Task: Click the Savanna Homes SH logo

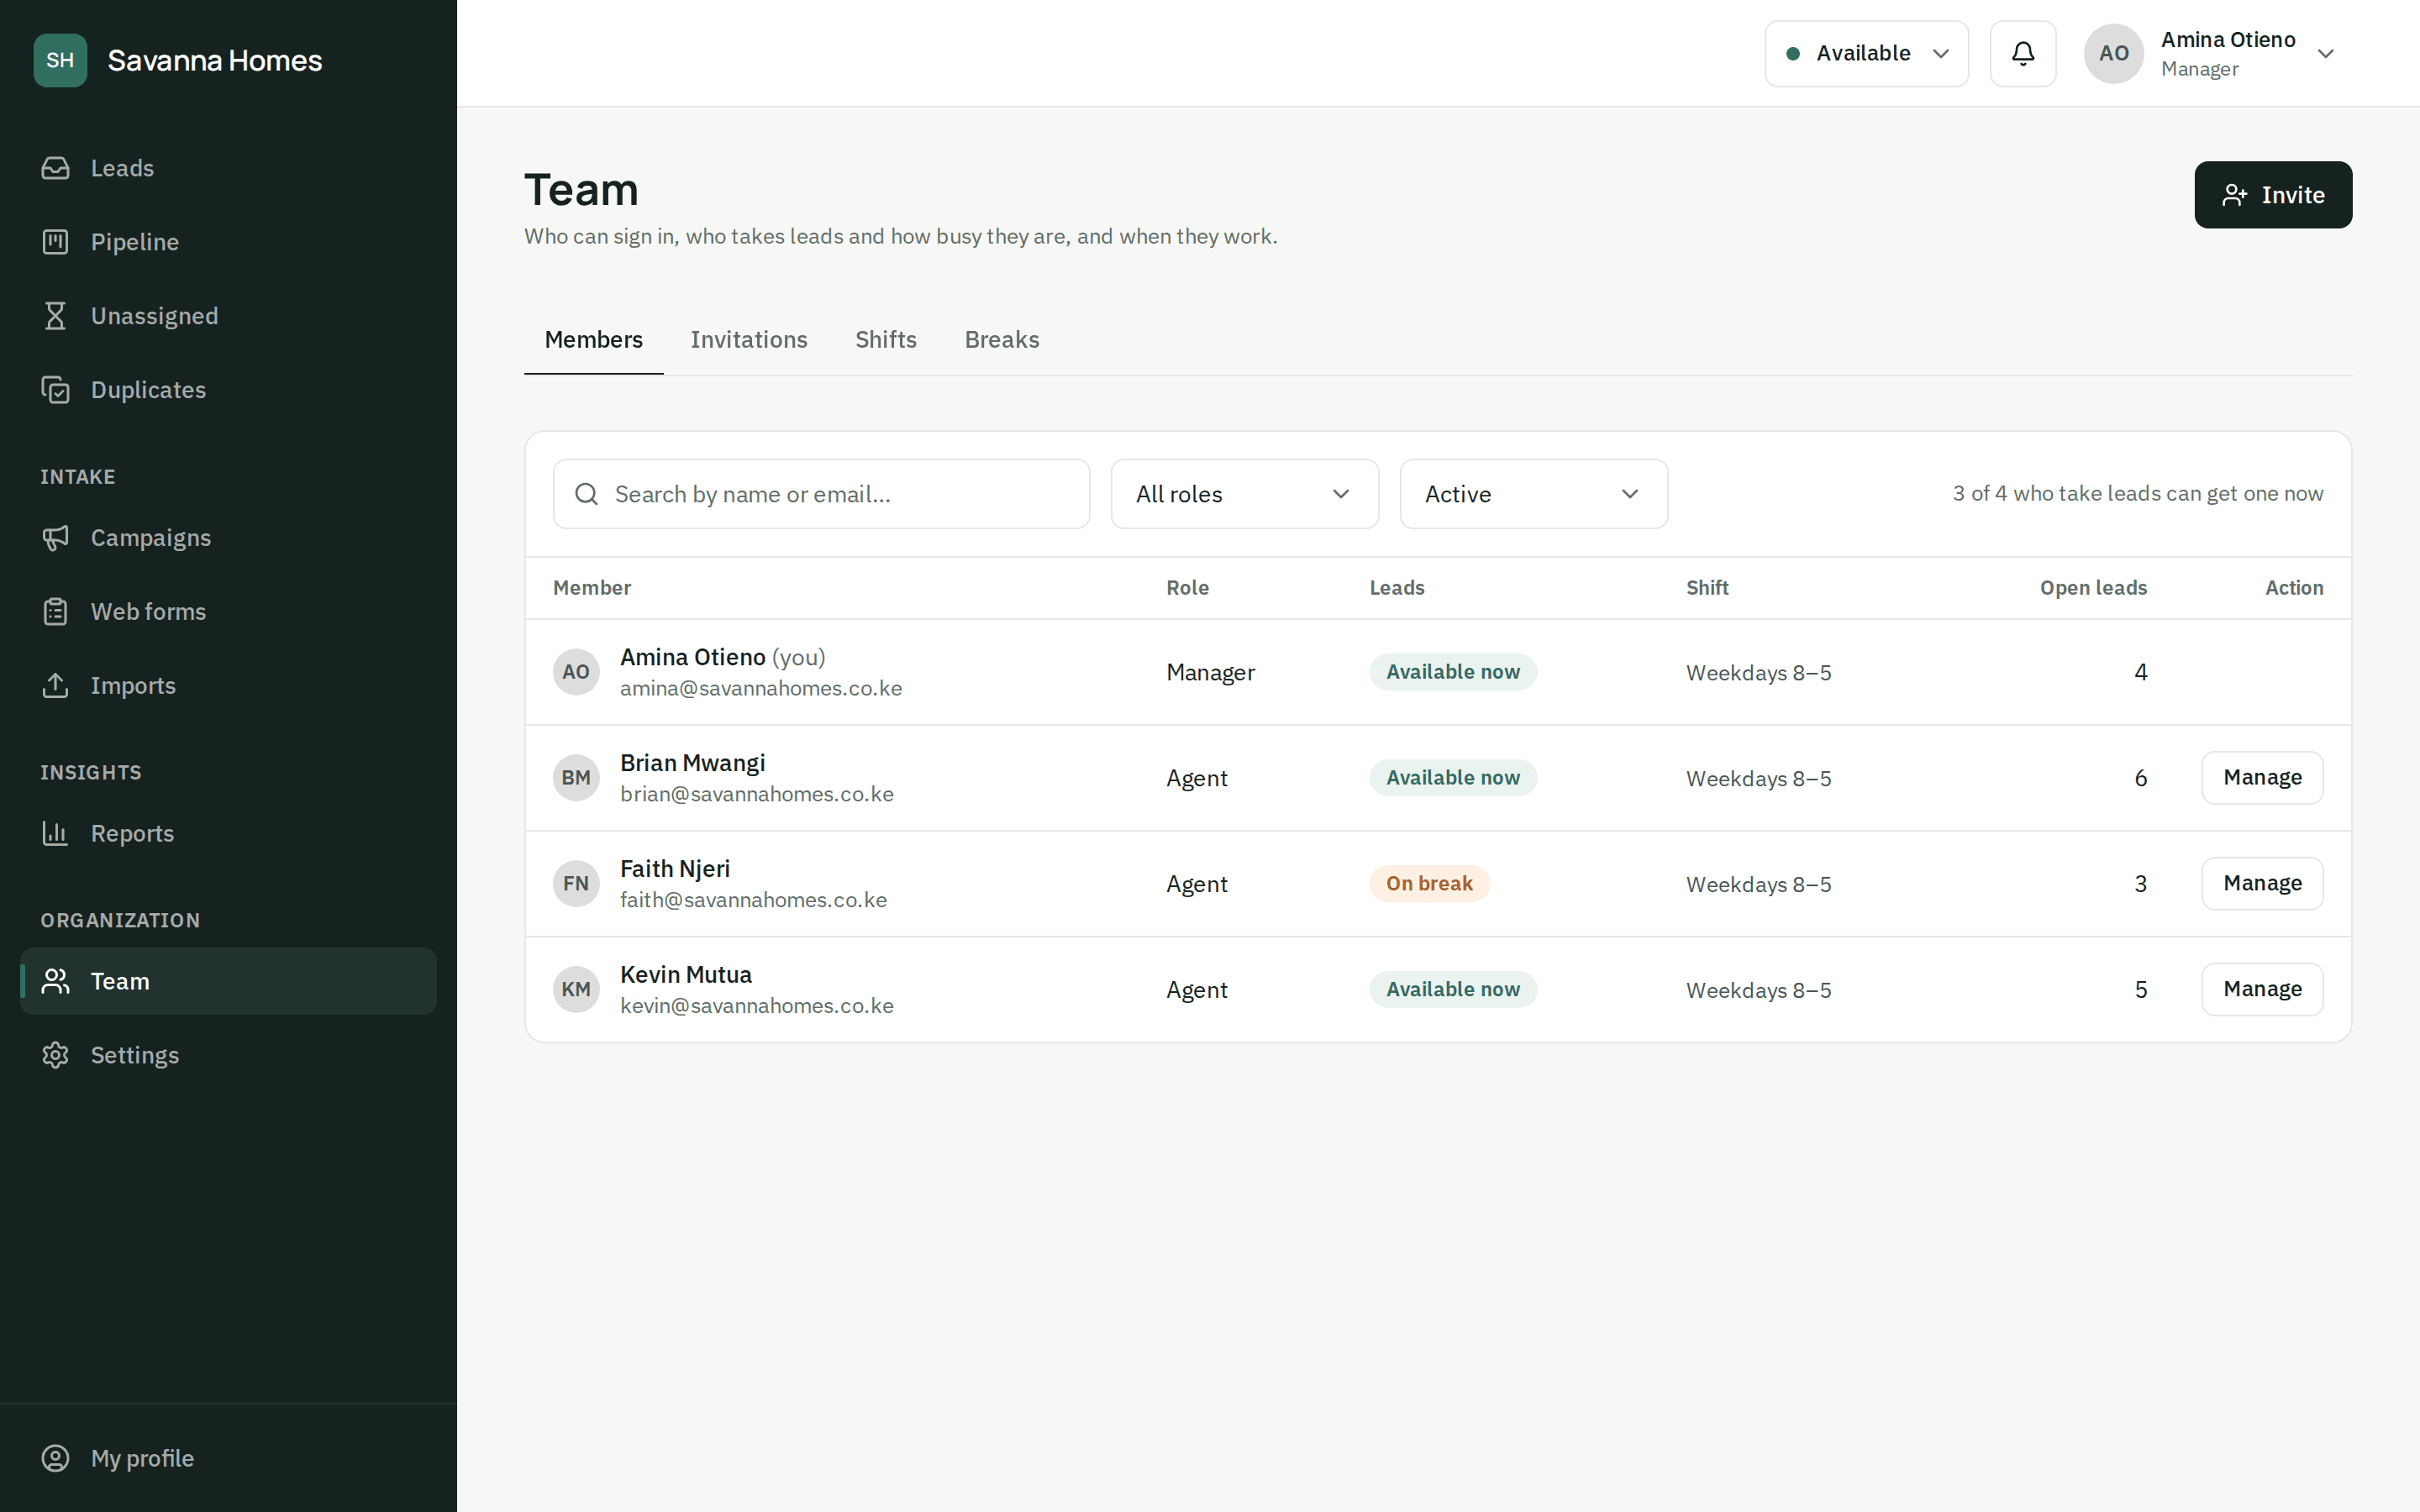Action: point(60,60)
